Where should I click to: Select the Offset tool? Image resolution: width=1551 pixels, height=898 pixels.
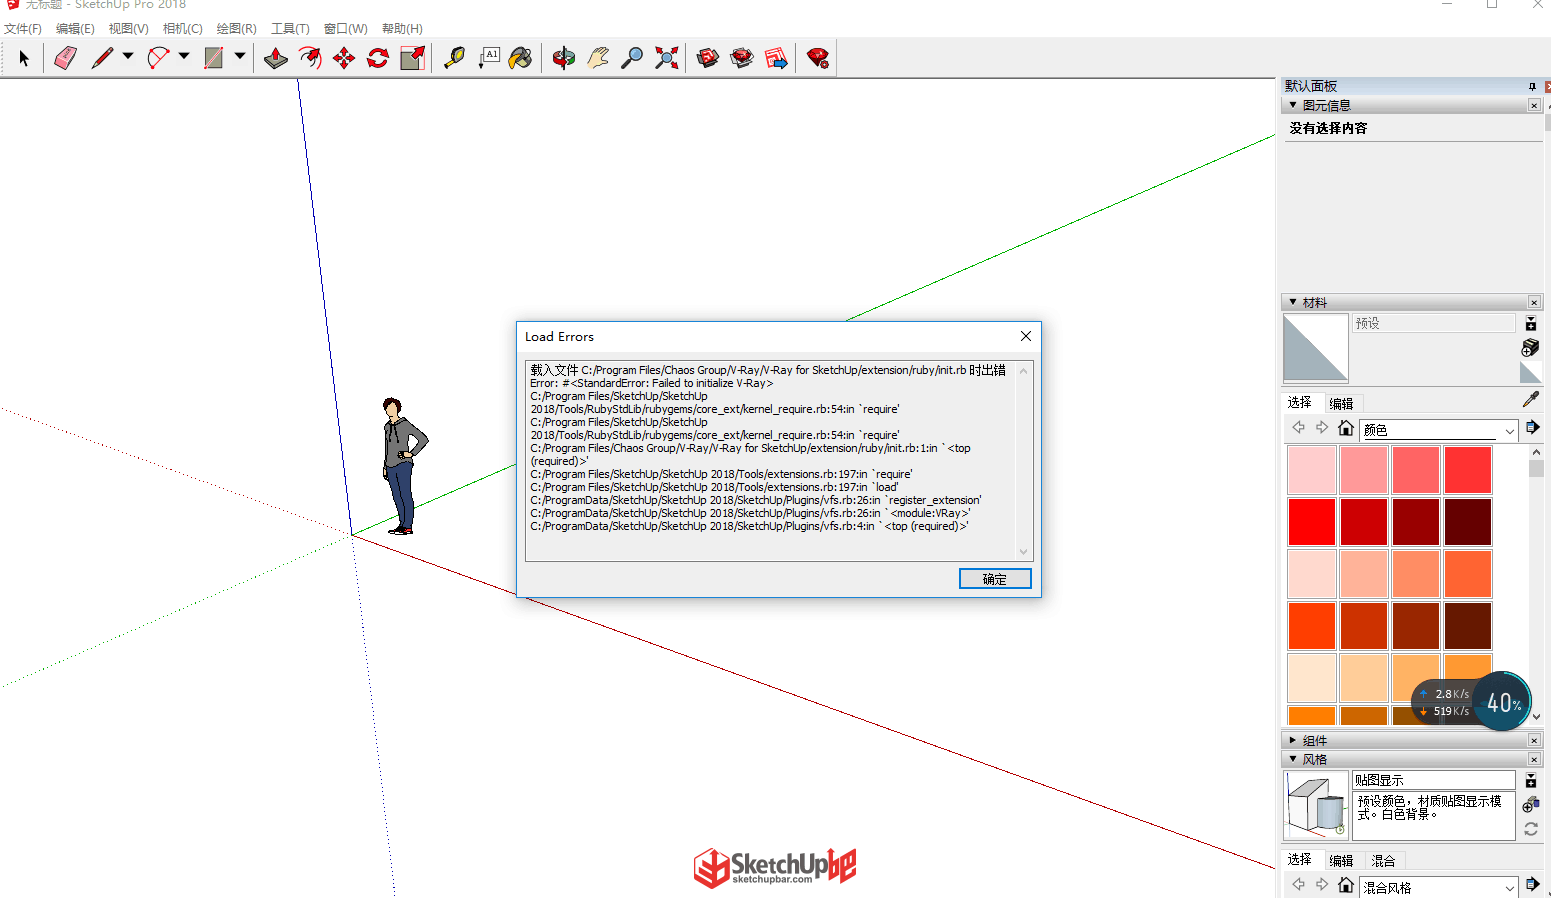[310, 58]
